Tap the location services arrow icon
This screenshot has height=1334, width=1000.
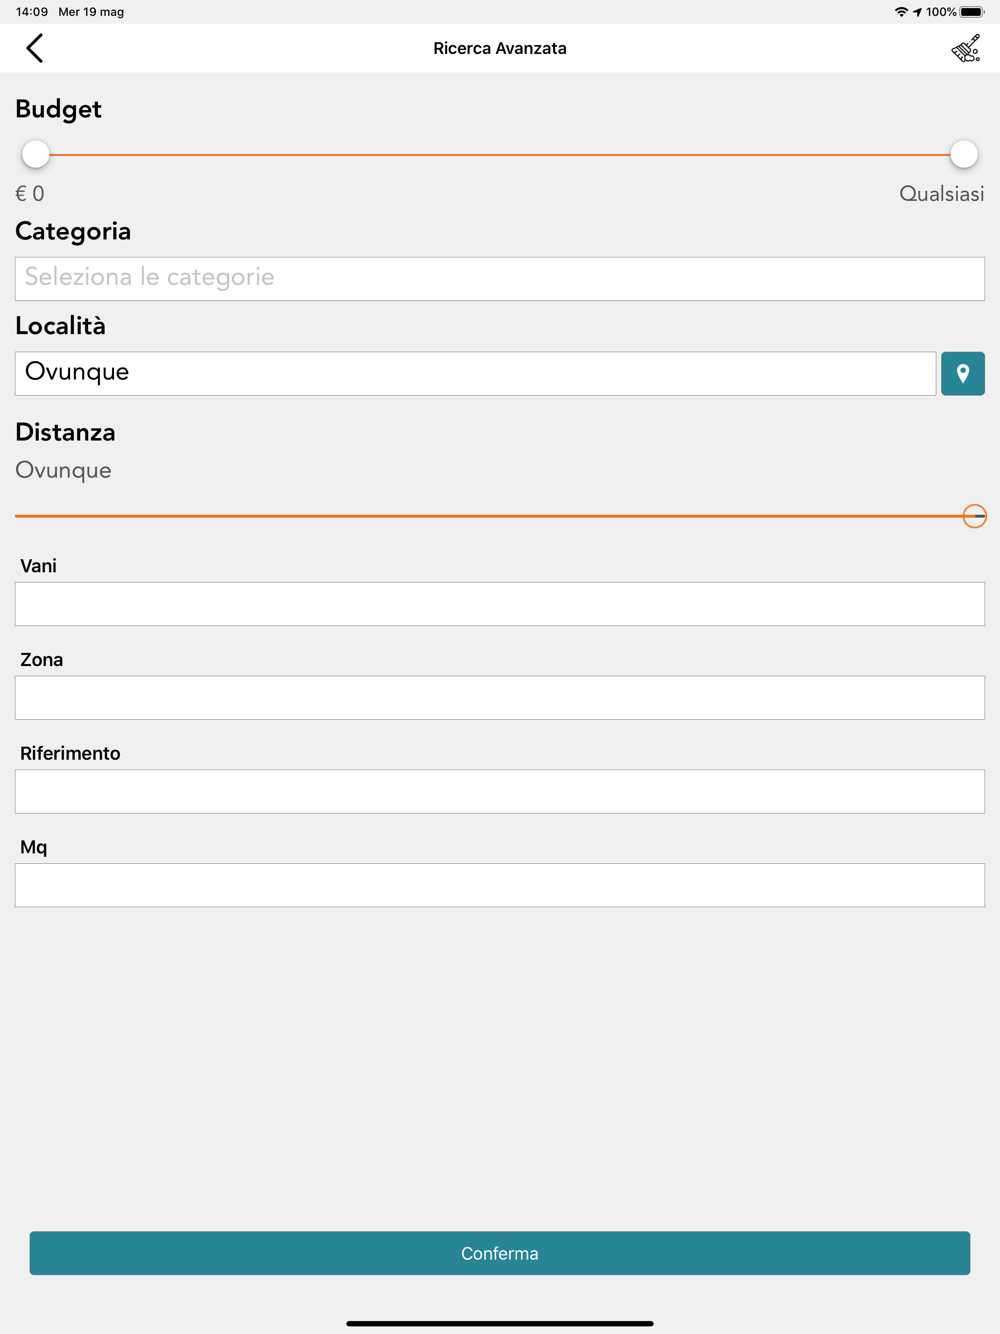(917, 12)
